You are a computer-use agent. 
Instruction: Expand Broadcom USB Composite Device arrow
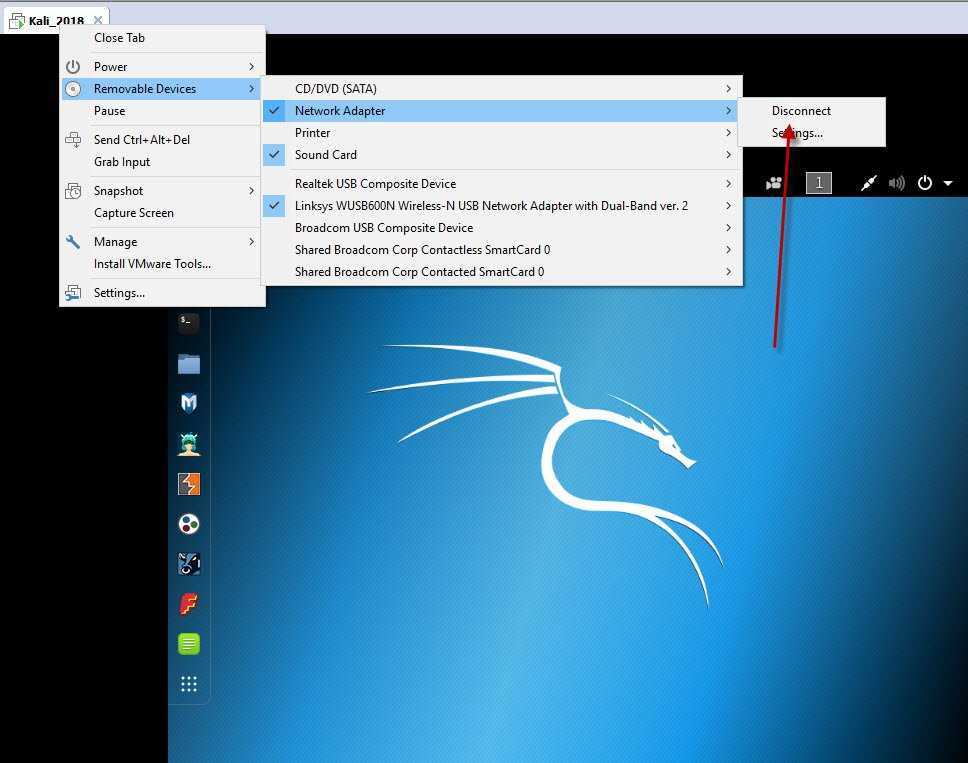click(728, 228)
